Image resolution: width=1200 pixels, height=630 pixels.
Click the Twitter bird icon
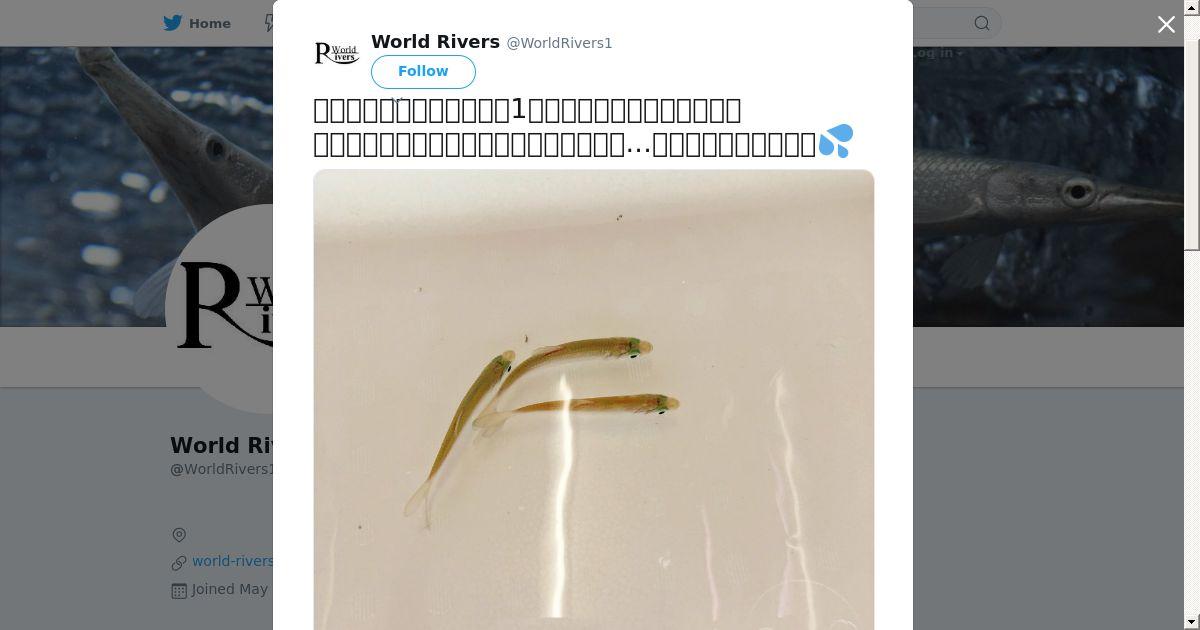coord(173,23)
